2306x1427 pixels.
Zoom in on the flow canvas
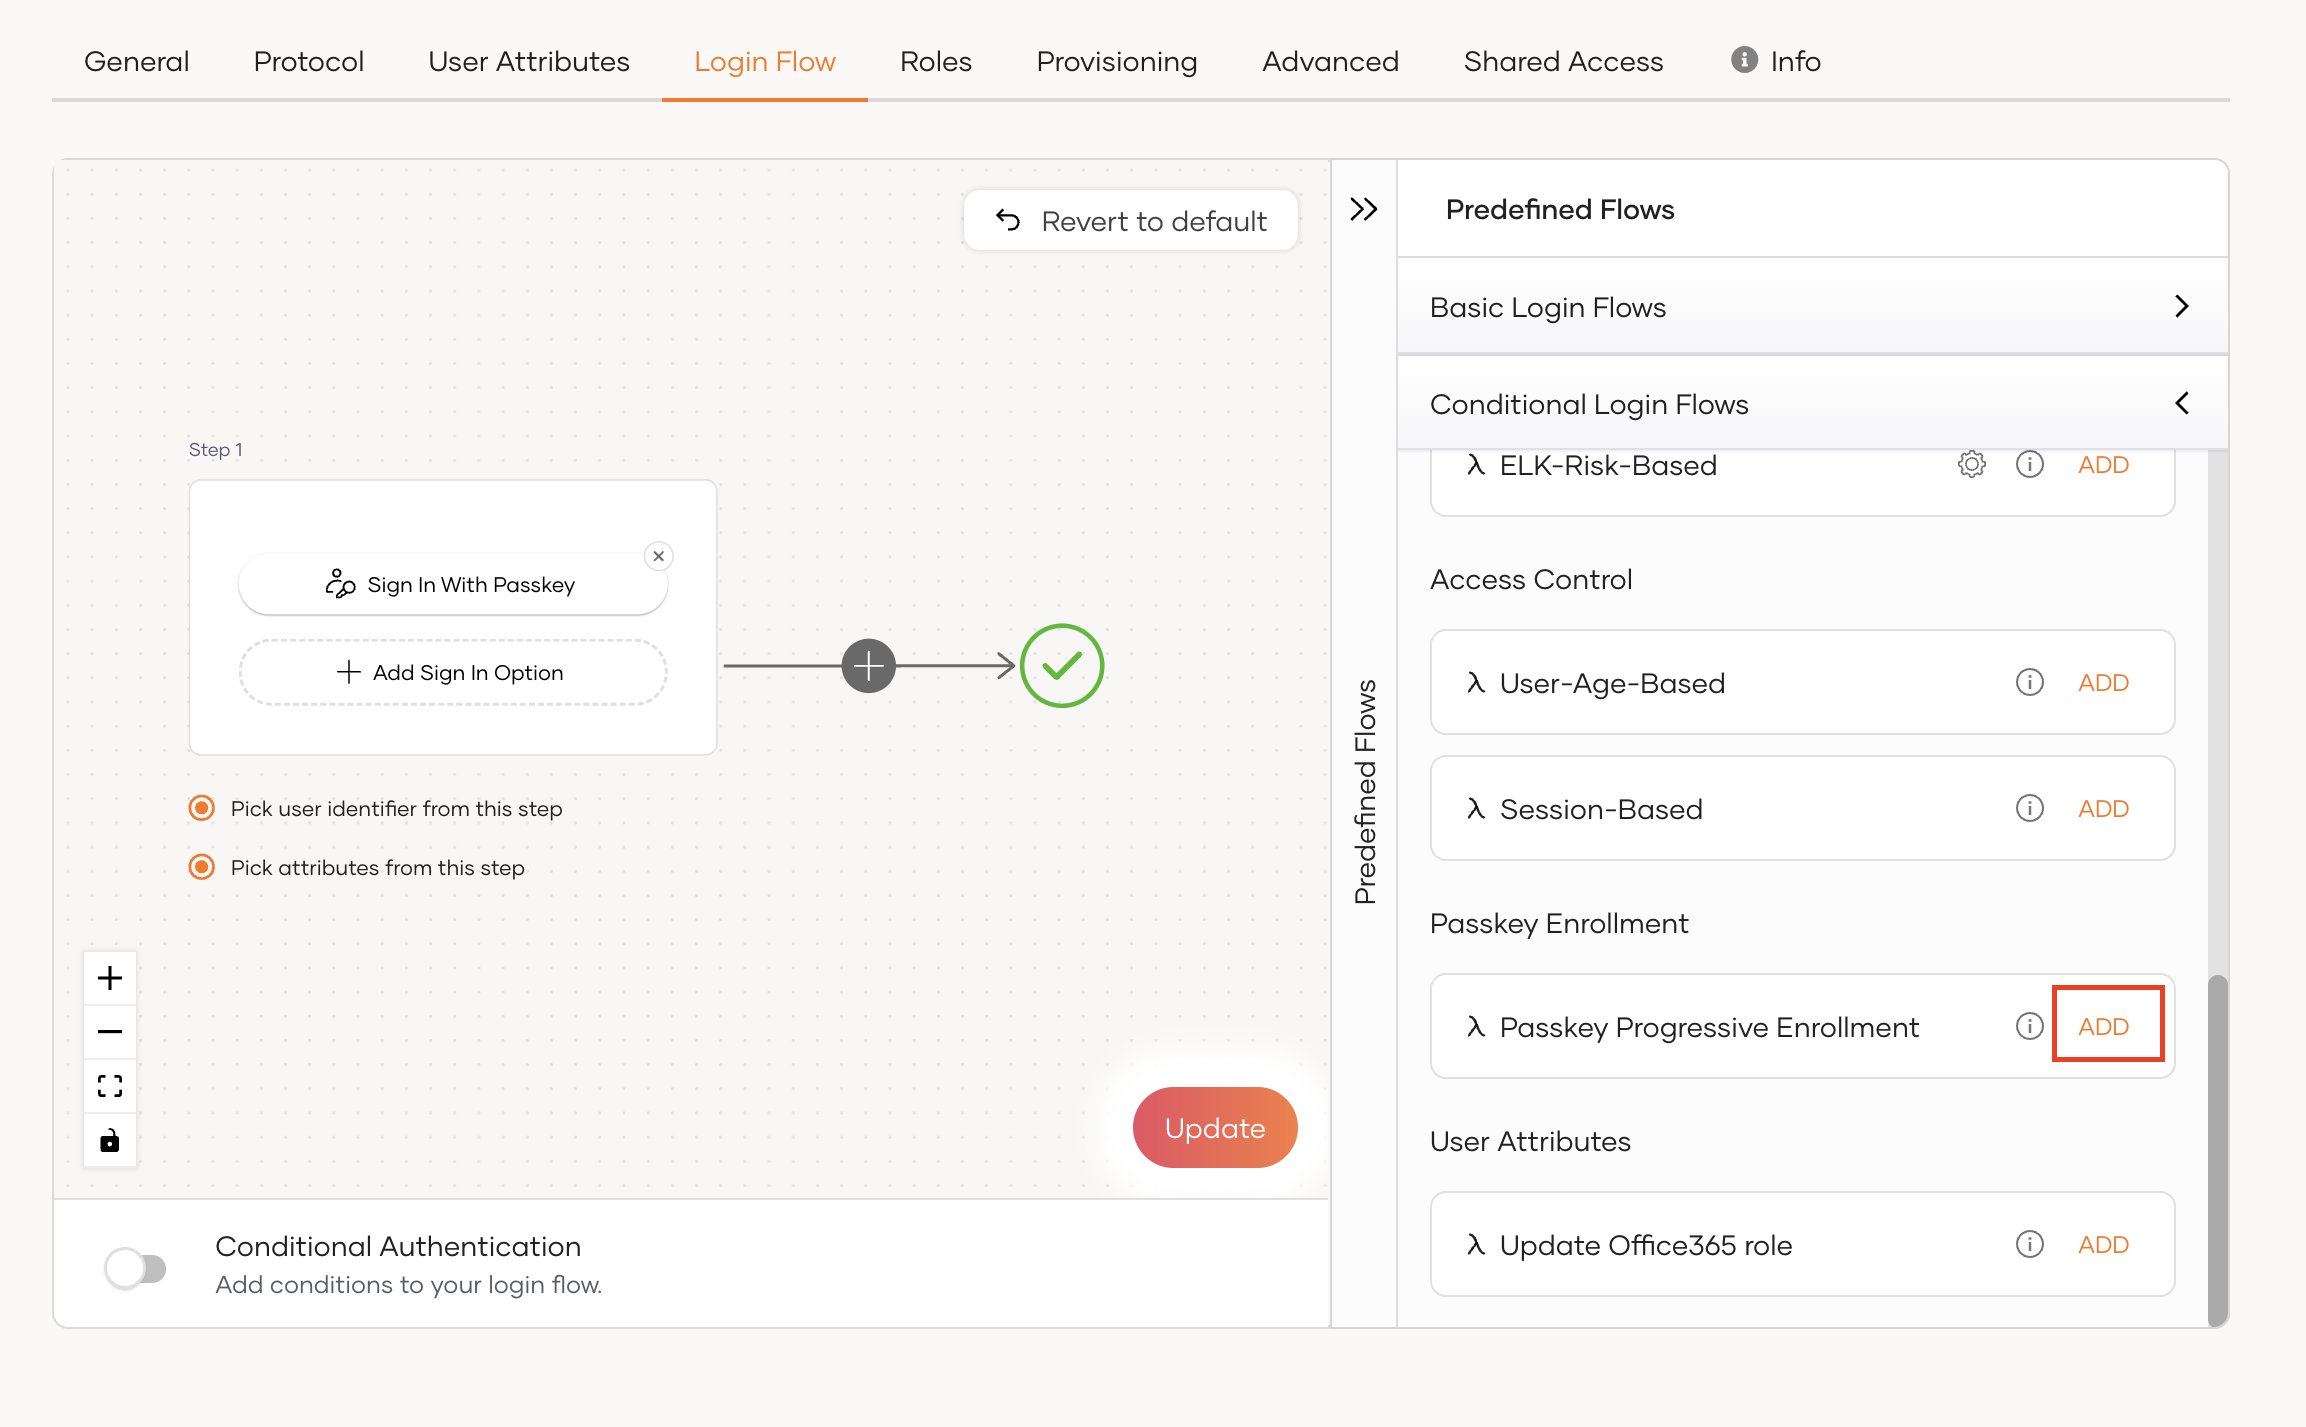click(109, 978)
